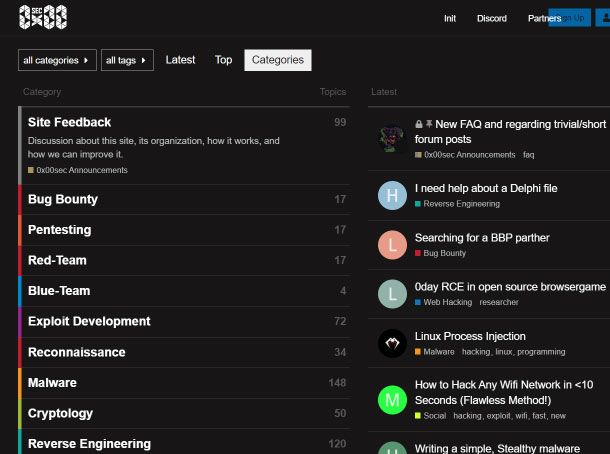Image resolution: width=610 pixels, height=454 pixels.
Task: Open topic Searching for a BBP partner
Action: (482, 238)
